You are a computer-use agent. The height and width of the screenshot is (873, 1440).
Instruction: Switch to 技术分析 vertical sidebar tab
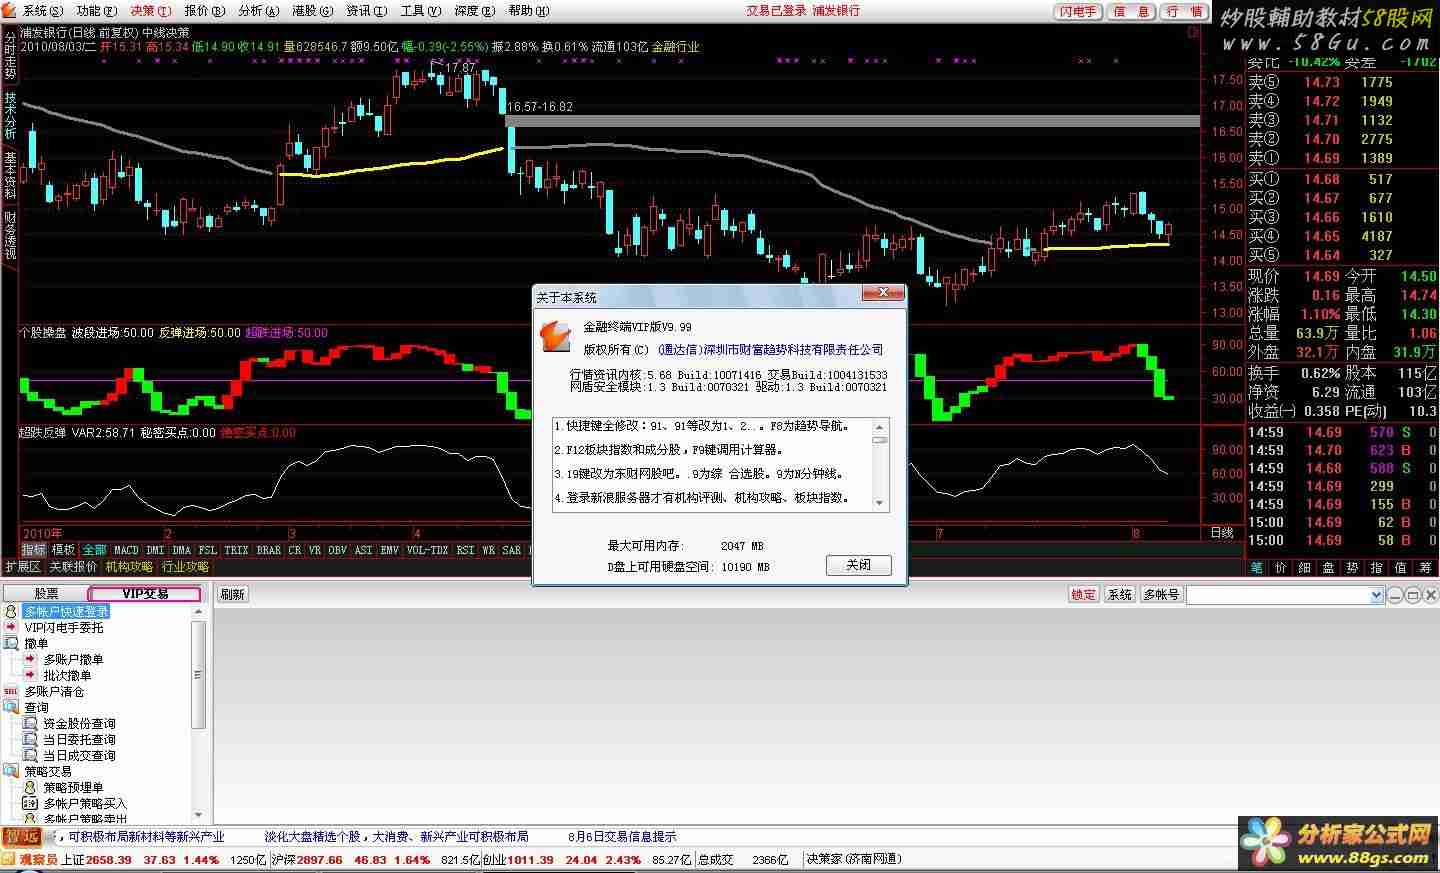coord(9,116)
